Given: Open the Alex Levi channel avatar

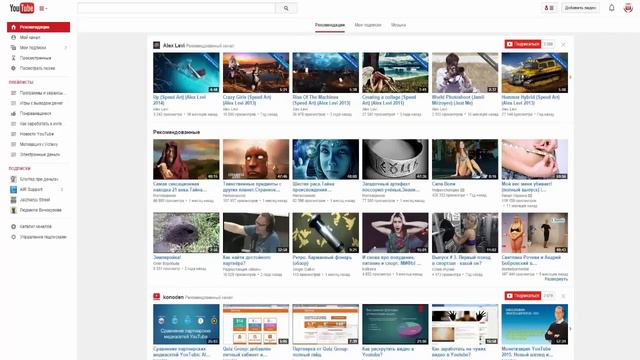Looking at the screenshot, I should 156,45.
